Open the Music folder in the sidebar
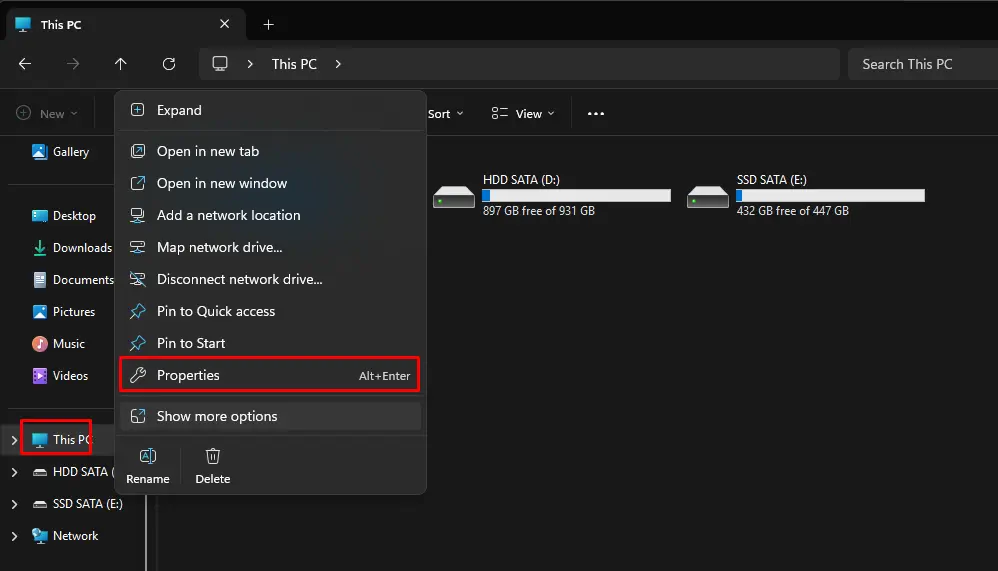 click(x=59, y=344)
